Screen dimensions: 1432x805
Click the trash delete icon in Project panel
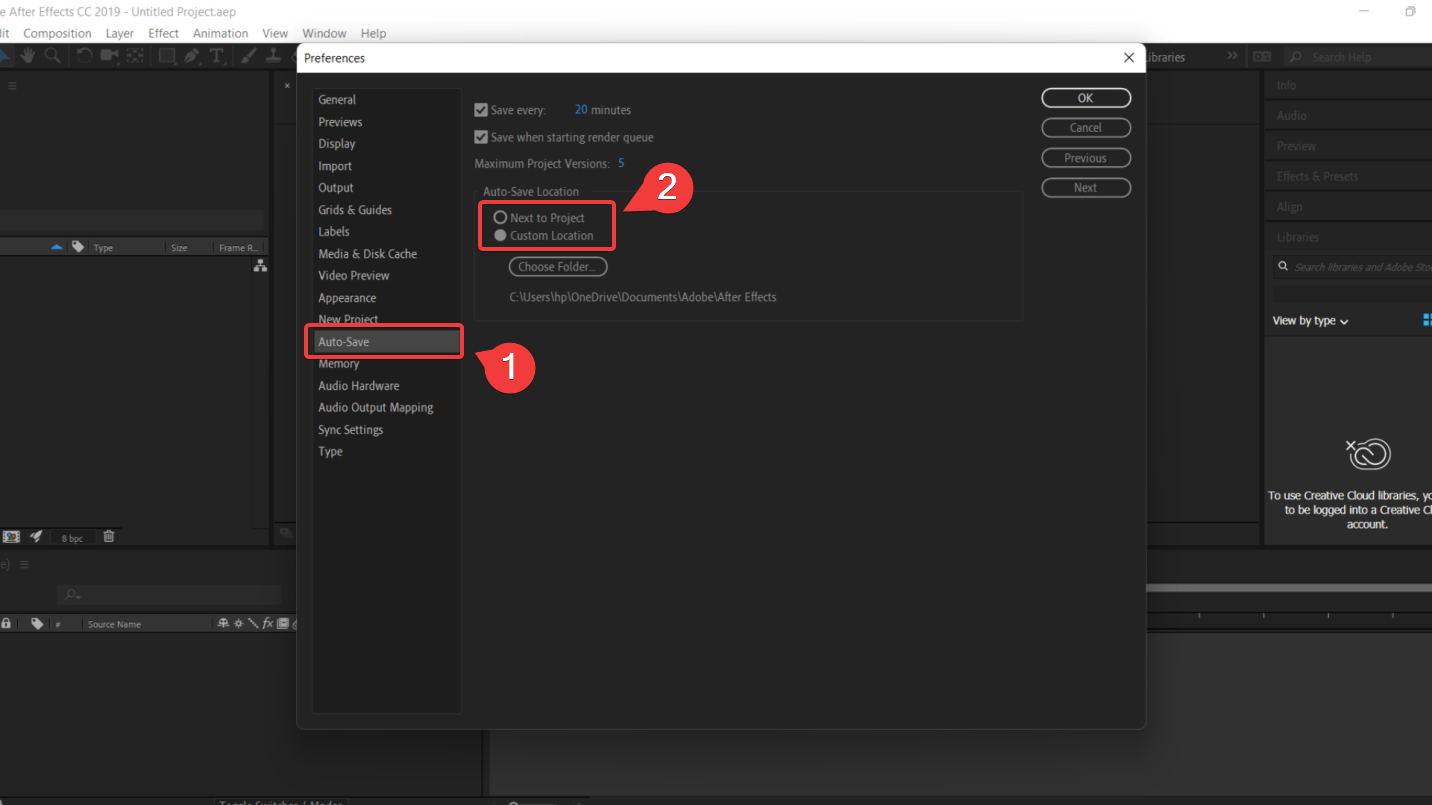[x=109, y=537]
